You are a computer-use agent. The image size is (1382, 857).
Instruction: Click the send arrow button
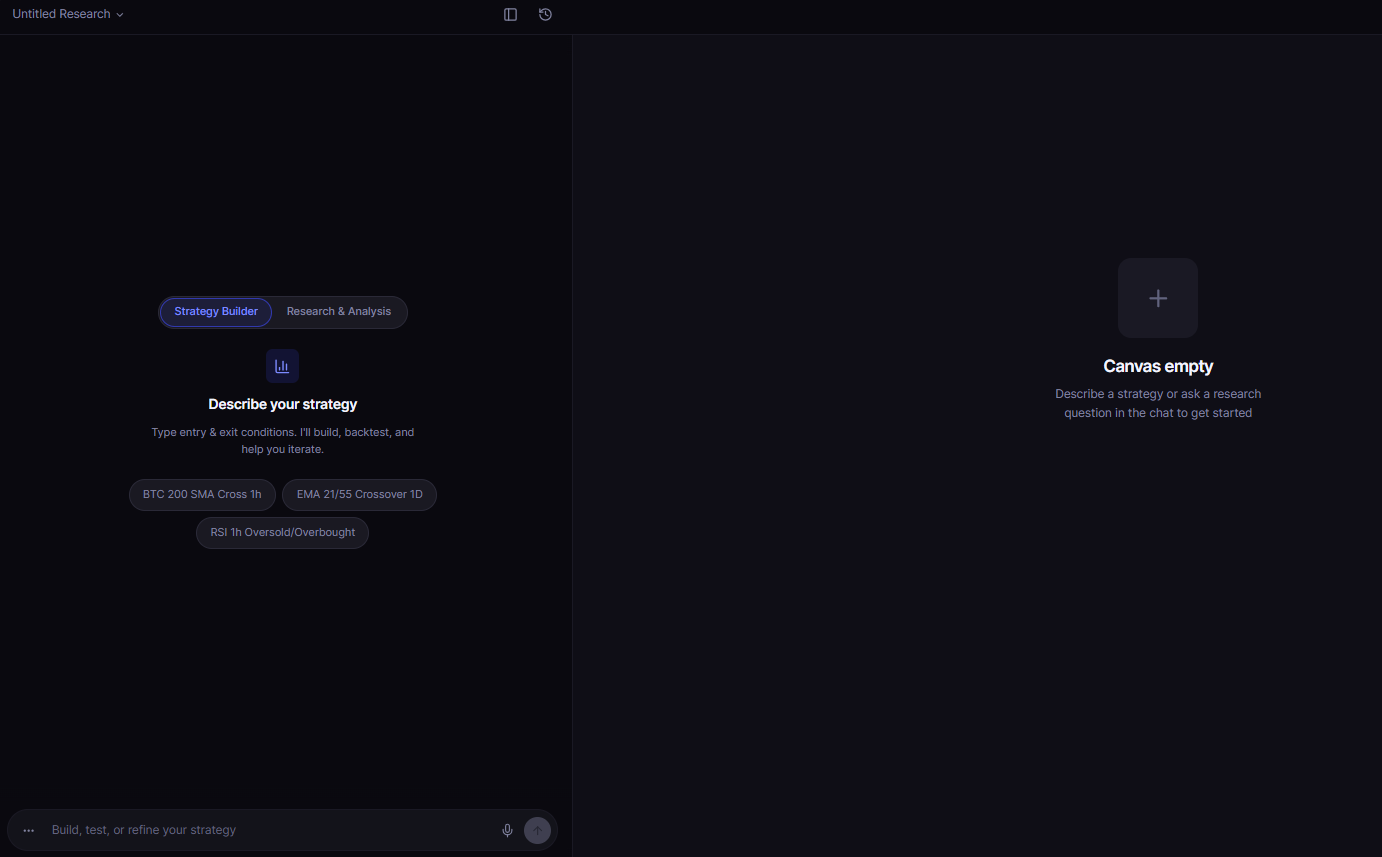537,830
